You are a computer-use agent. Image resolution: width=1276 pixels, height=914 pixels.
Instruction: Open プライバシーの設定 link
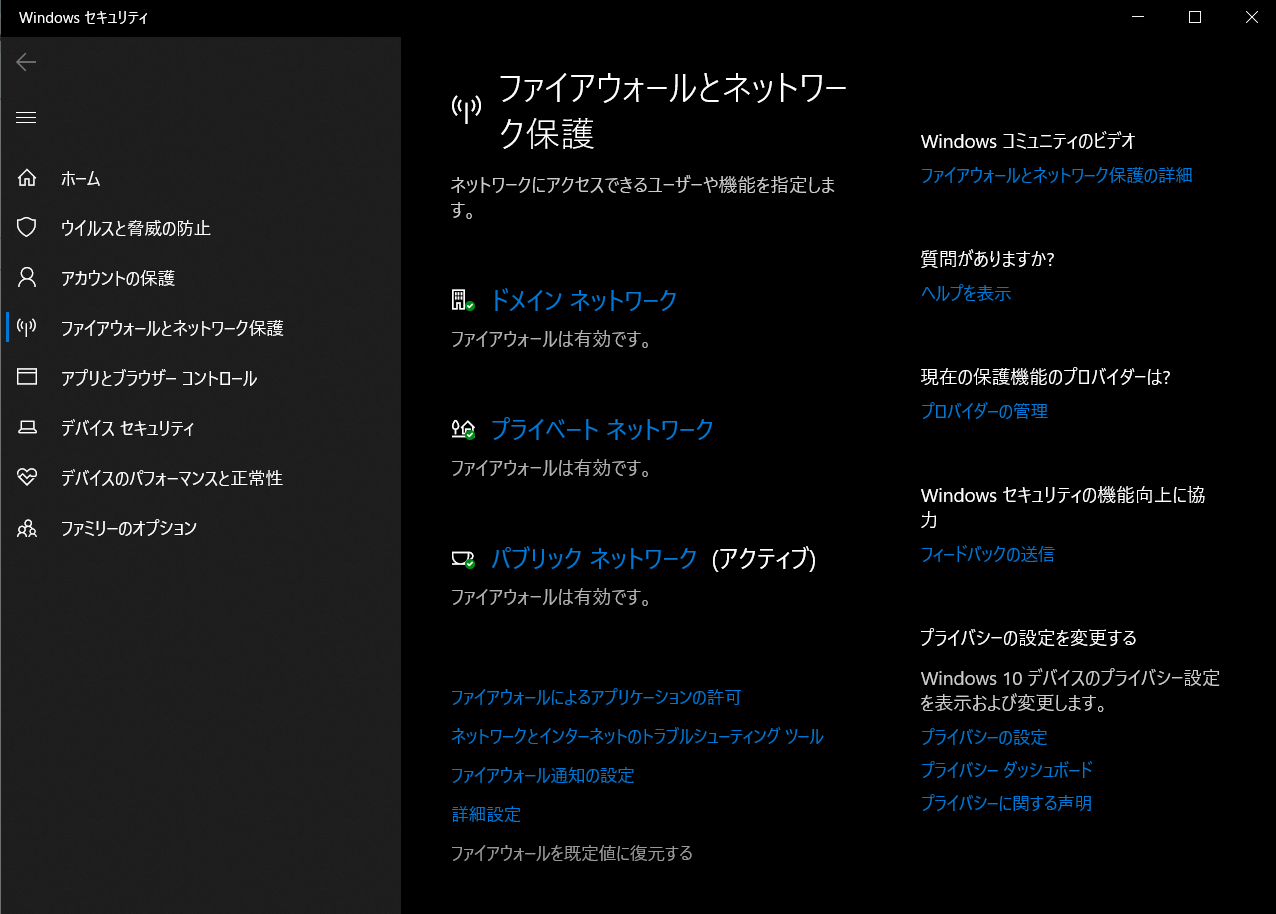984,737
